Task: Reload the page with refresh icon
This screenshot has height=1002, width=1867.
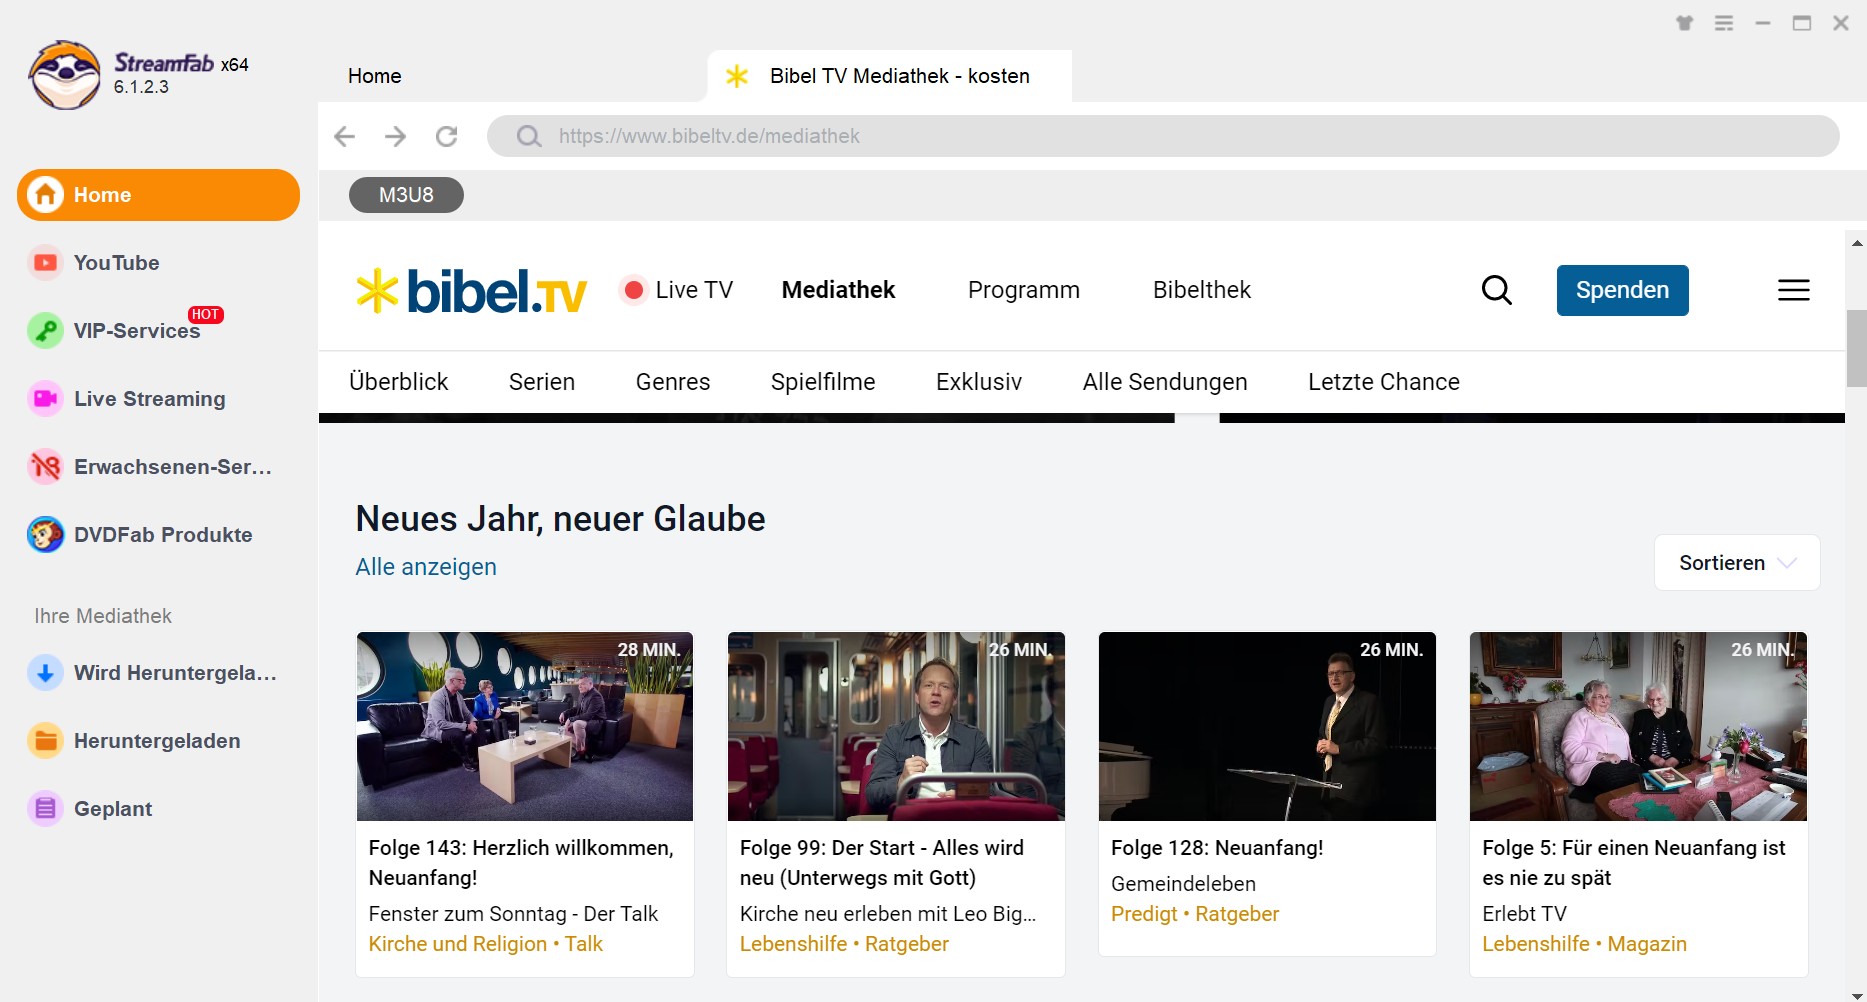Action: [446, 136]
